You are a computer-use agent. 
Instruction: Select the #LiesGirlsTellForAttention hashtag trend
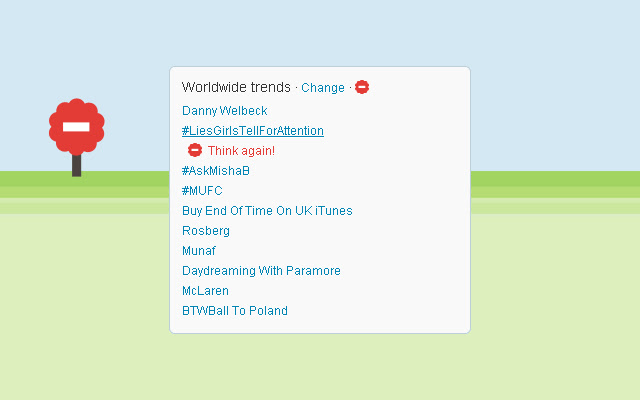click(x=253, y=131)
